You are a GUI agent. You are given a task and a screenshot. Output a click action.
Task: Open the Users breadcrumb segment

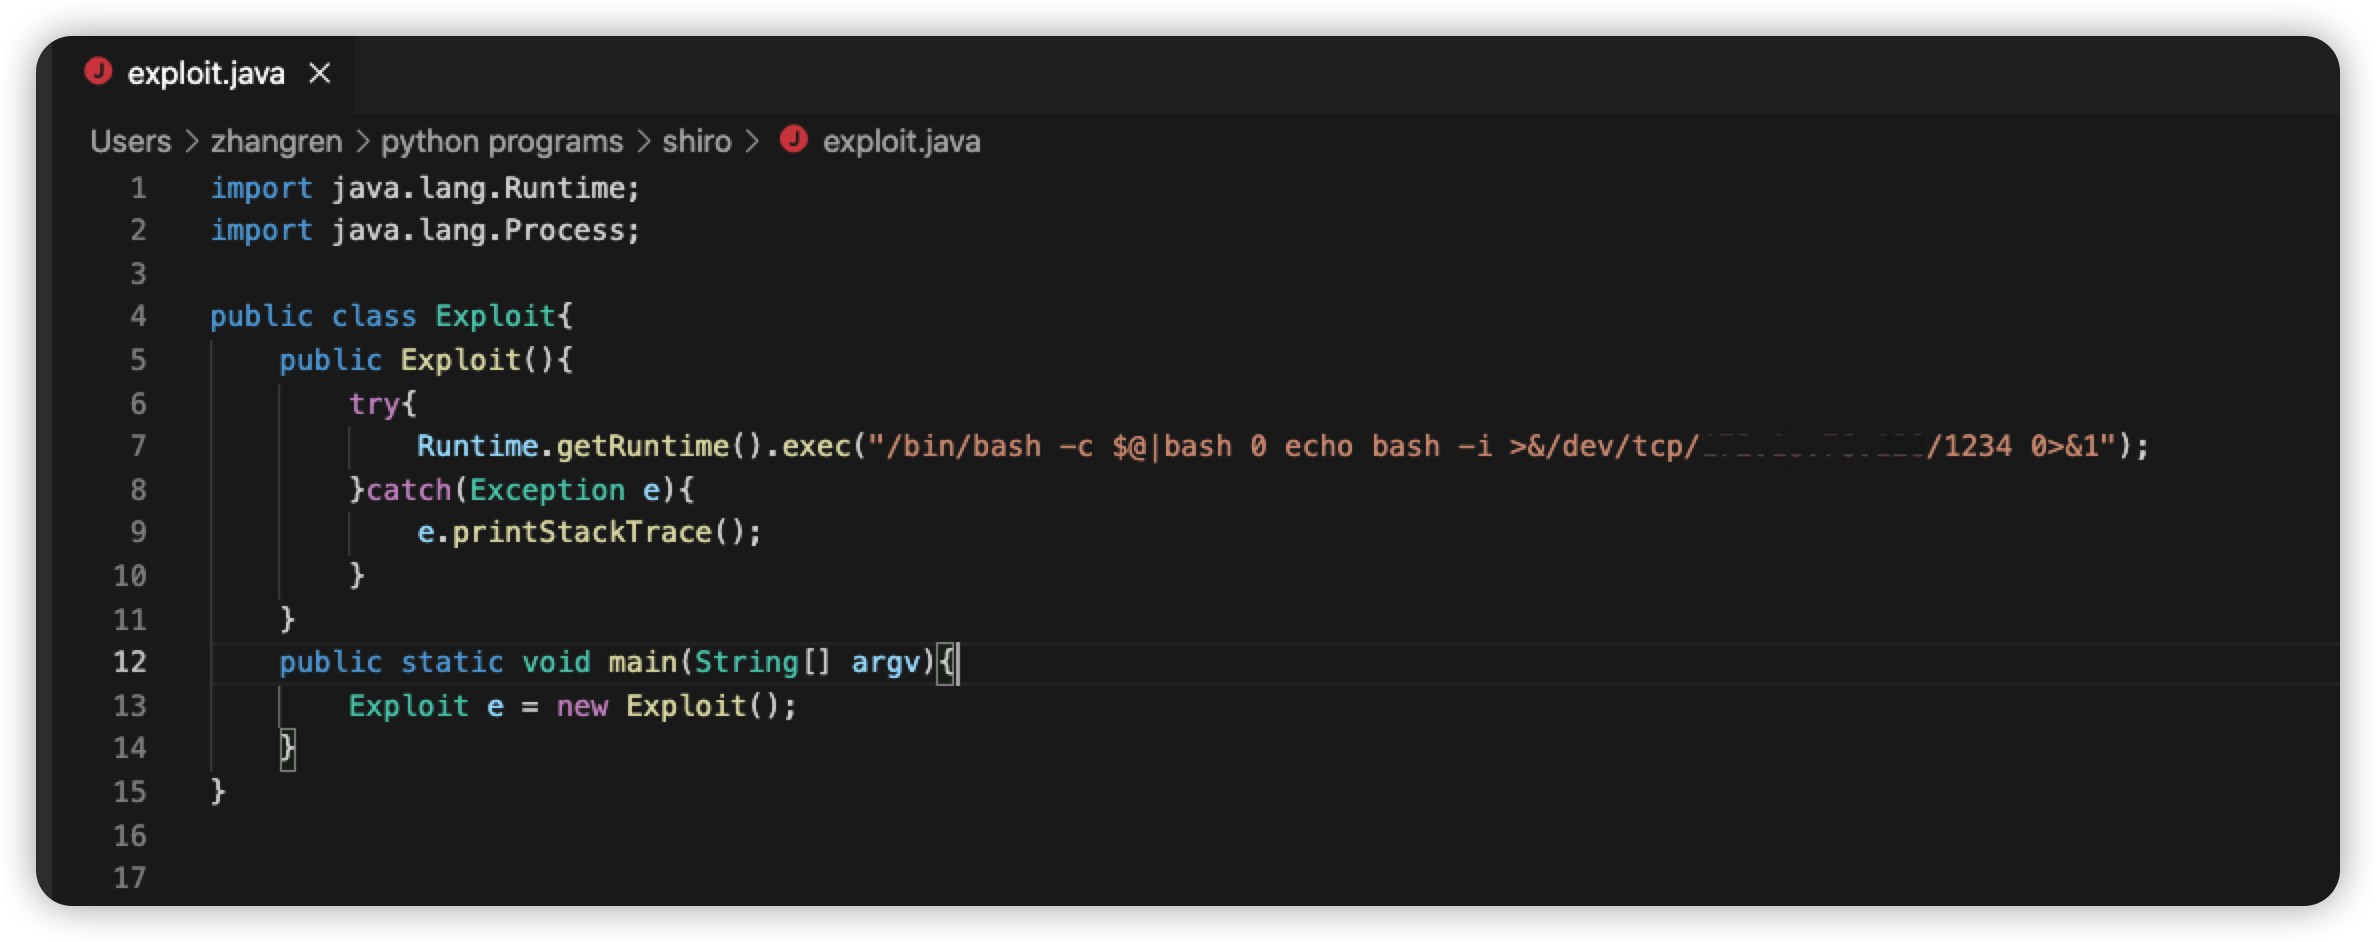(x=131, y=141)
